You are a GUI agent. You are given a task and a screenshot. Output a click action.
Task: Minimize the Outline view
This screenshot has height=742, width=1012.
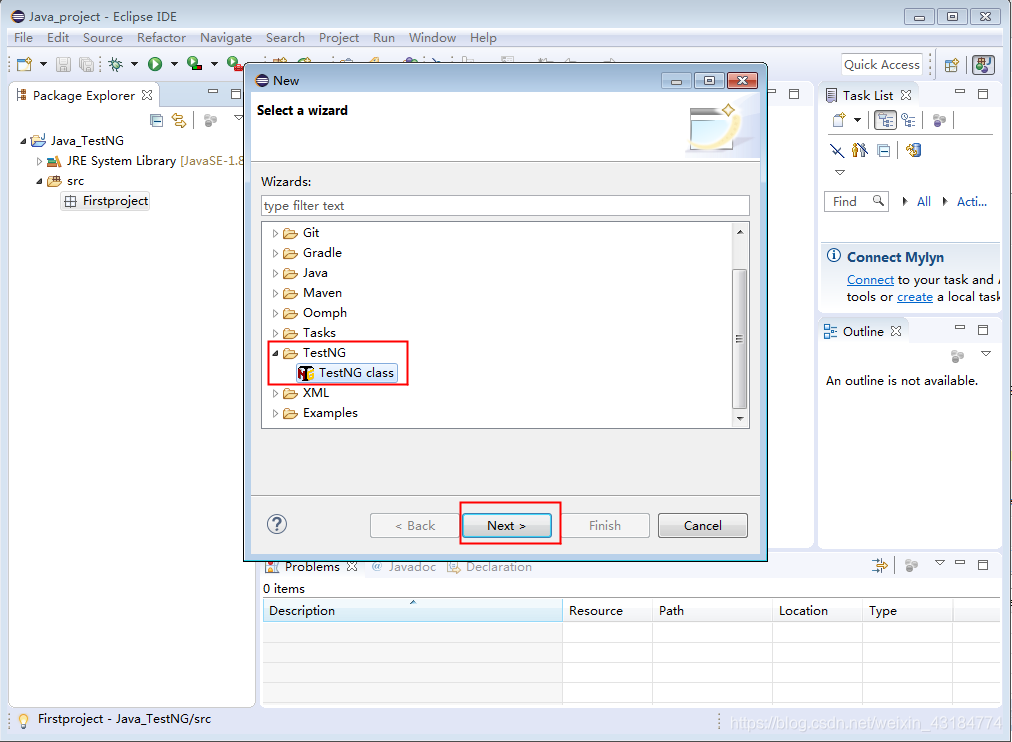[x=960, y=328]
